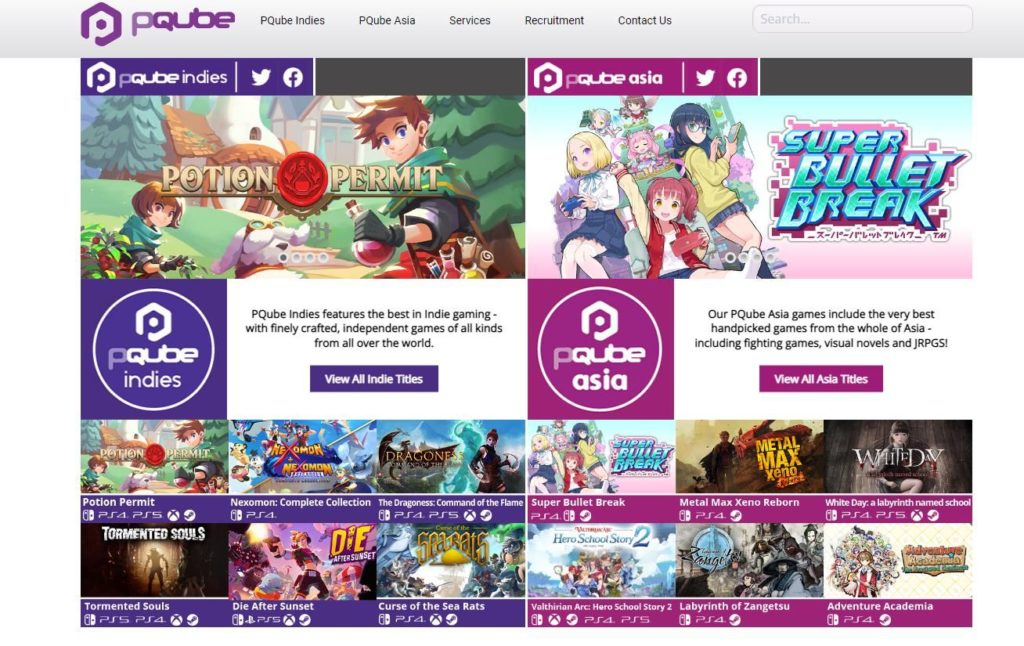Go to the Recruitment page
This screenshot has width=1024, height=646.
[x=554, y=20]
